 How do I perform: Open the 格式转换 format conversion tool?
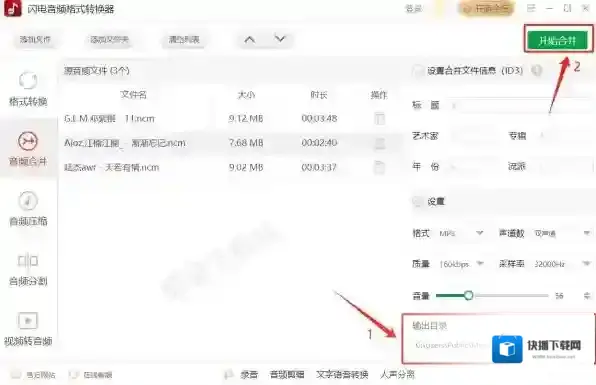click(x=28, y=89)
